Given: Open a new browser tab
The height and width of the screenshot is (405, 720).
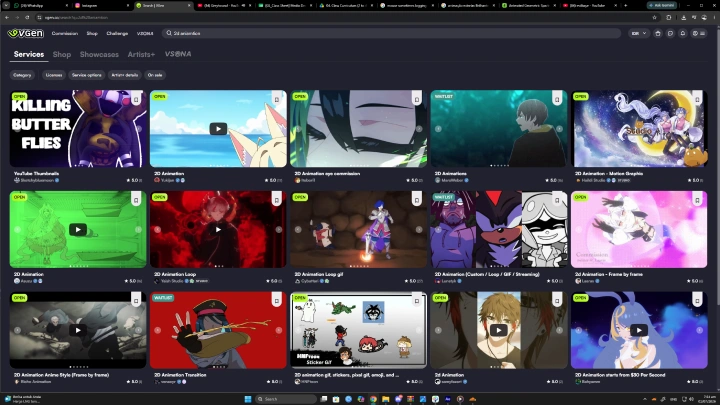Looking at the screenshot, I should click(625, 6).
